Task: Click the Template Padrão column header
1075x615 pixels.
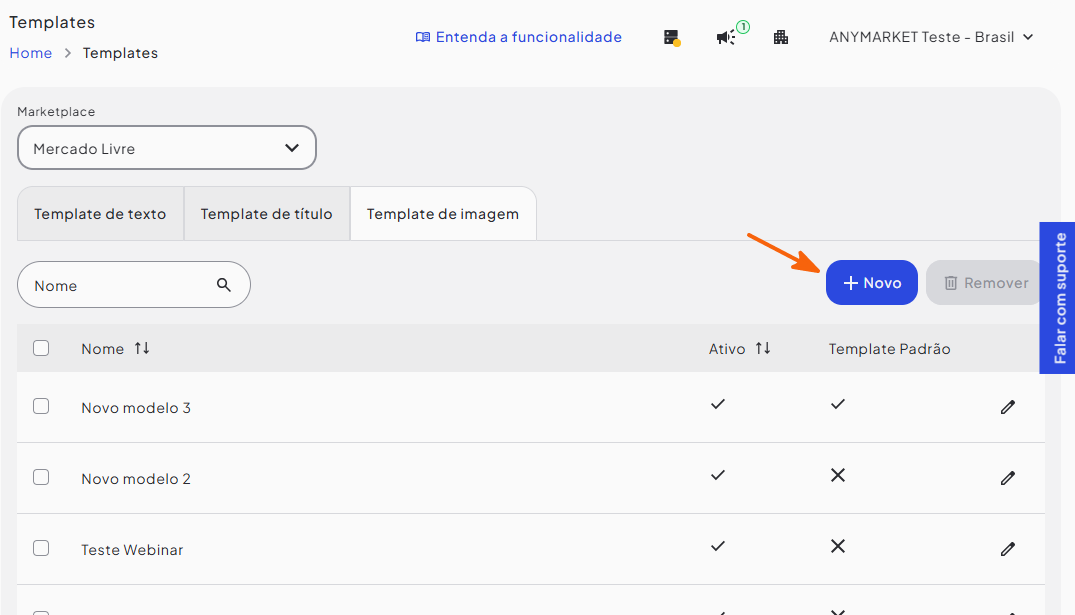Action: click(889, 349)
